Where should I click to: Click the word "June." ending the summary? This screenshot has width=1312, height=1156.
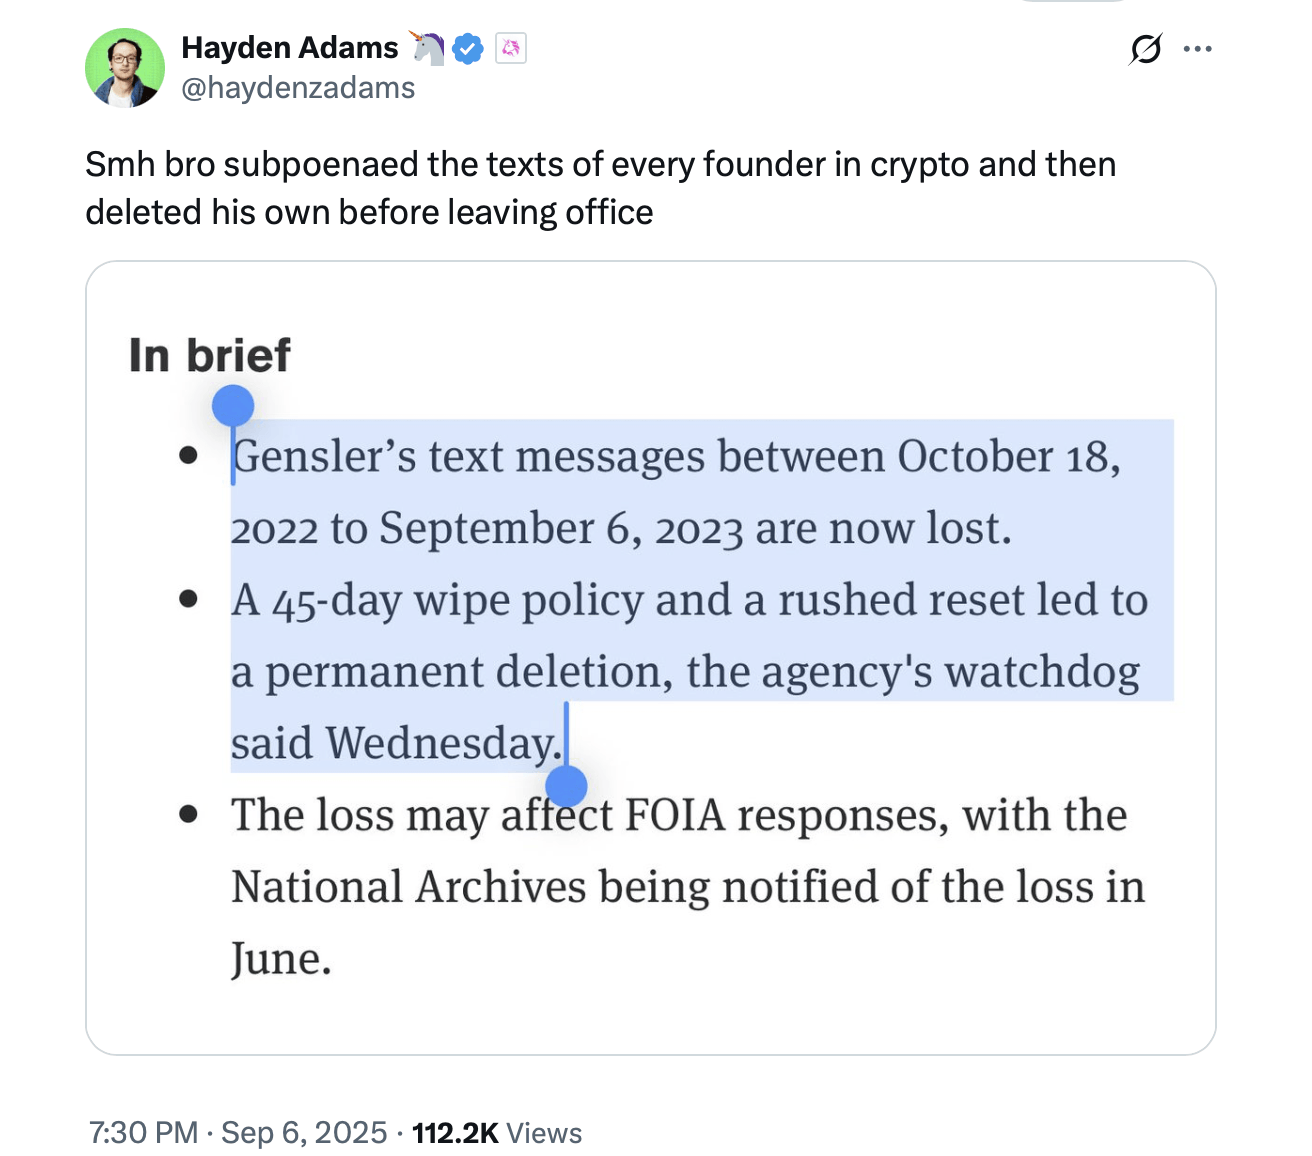point(281,959)
